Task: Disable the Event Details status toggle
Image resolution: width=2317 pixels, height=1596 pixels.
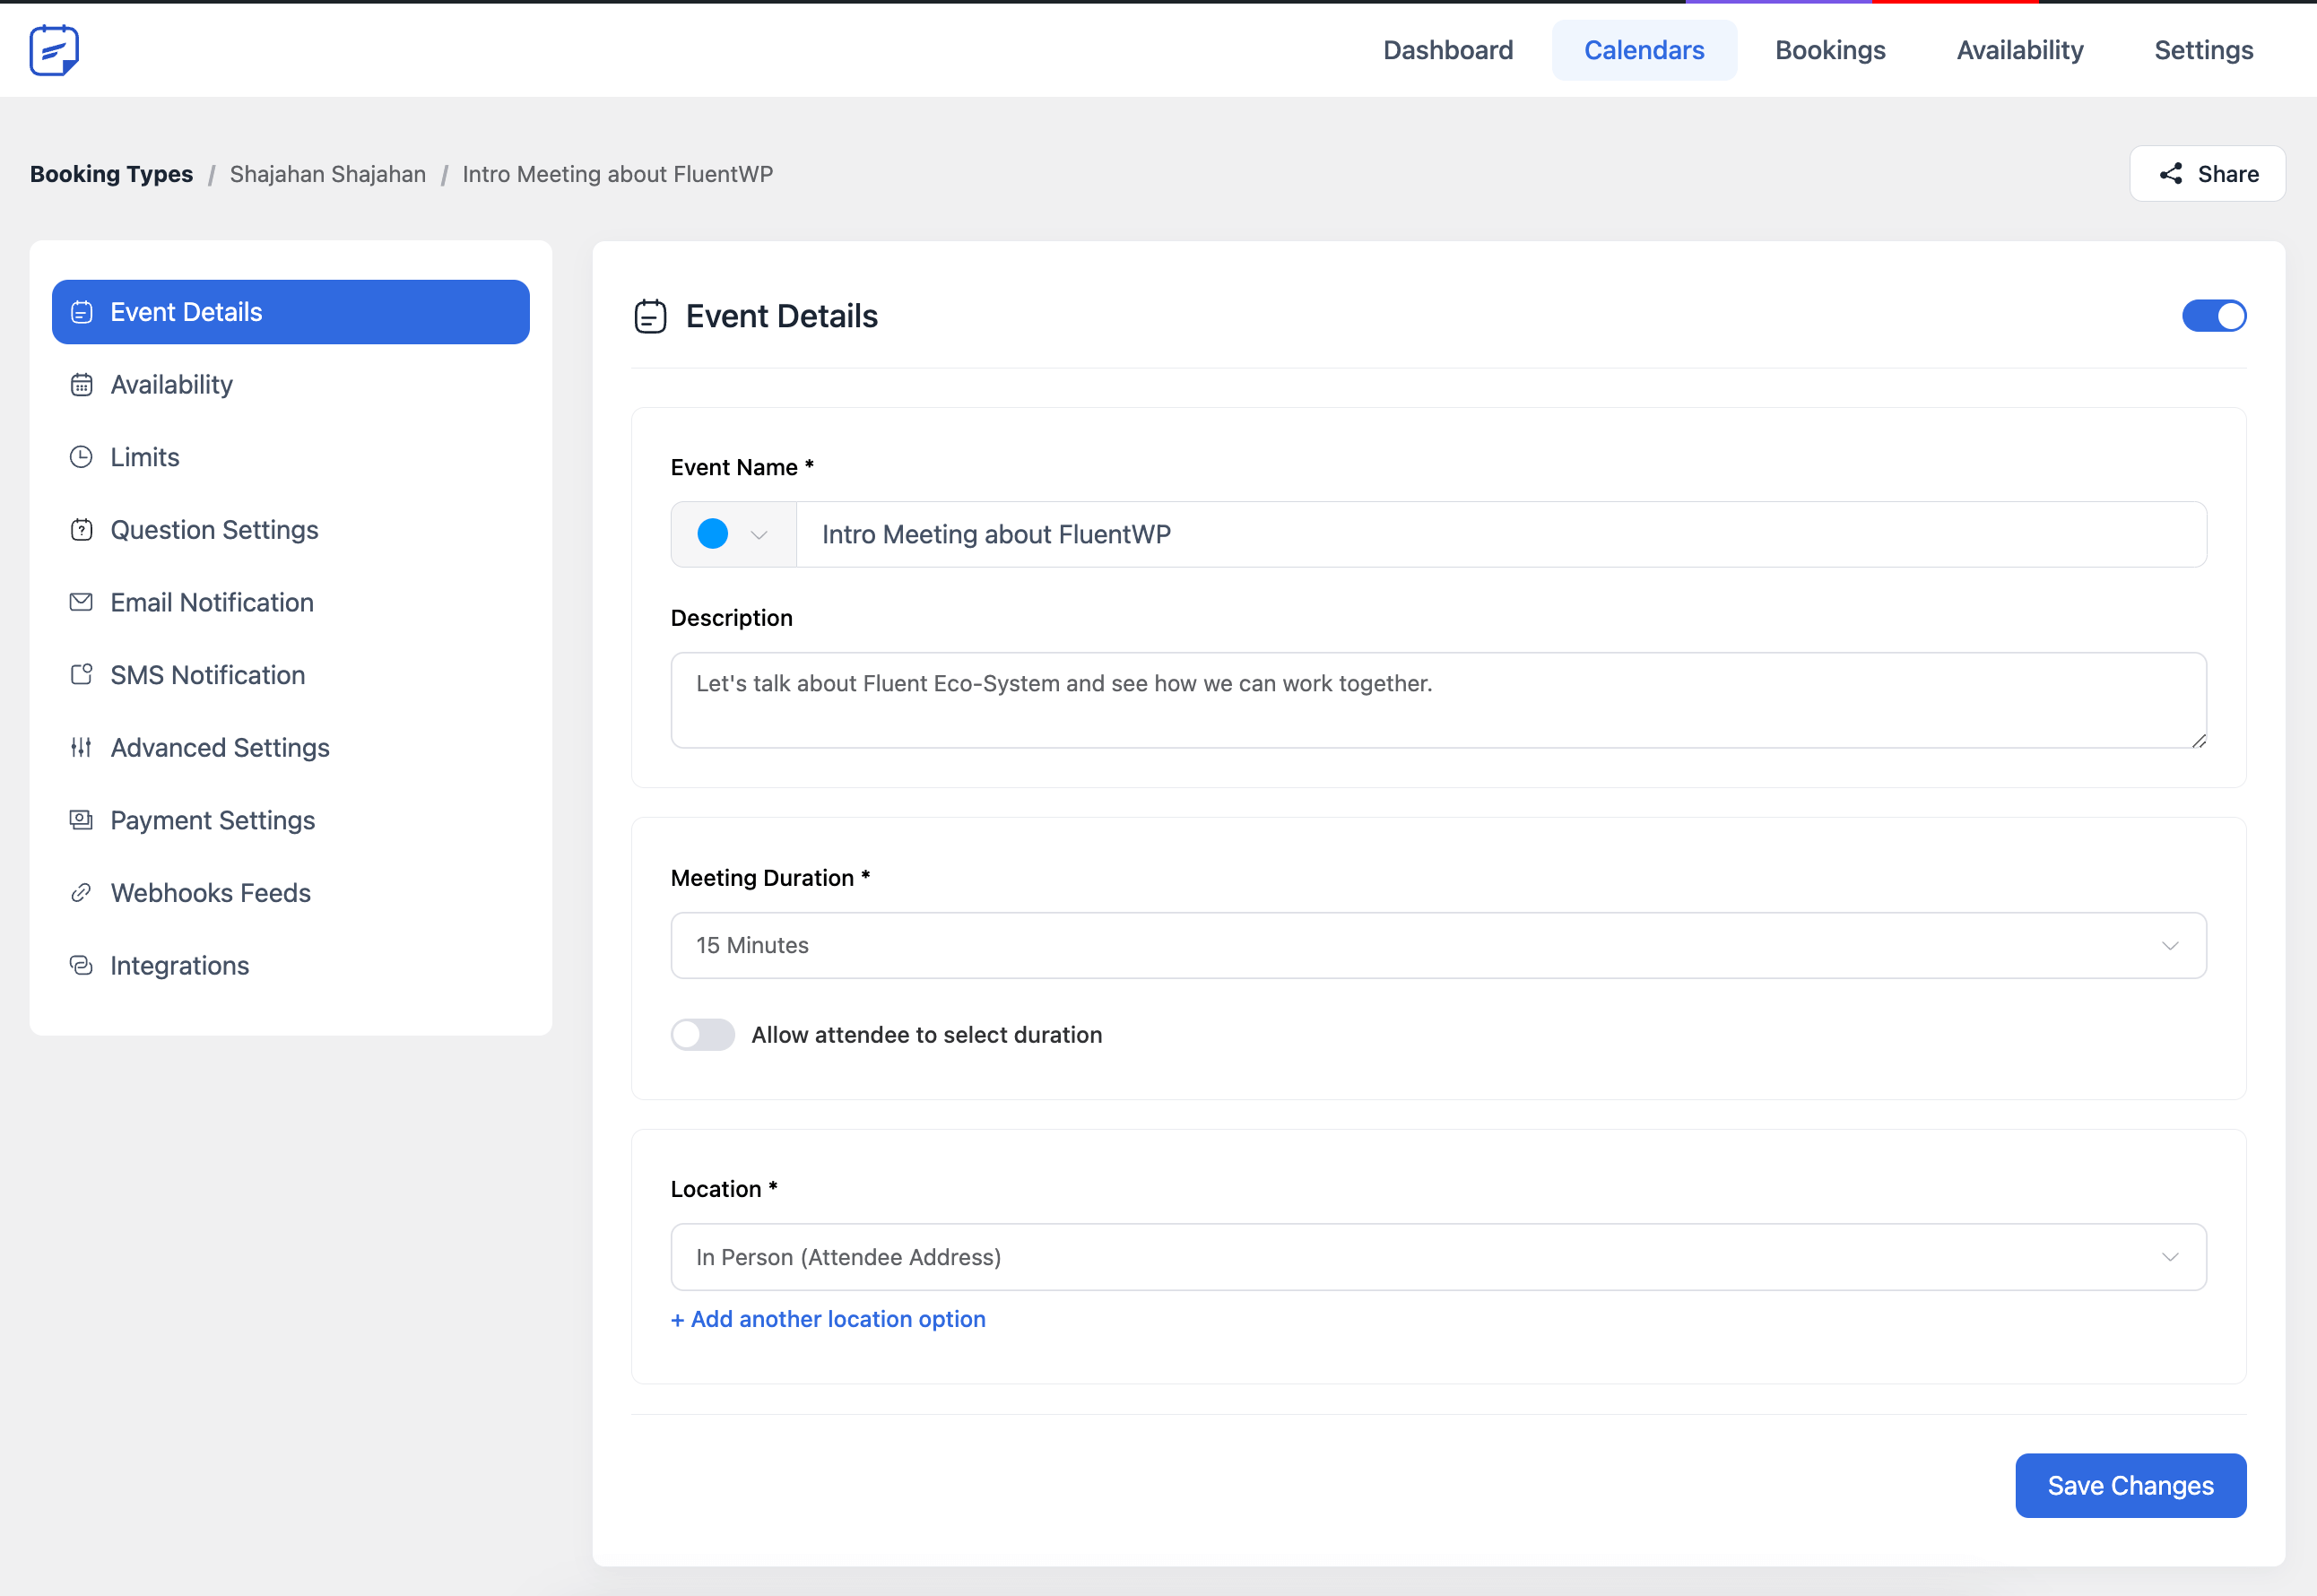Action: click(x=2213, y=316)
